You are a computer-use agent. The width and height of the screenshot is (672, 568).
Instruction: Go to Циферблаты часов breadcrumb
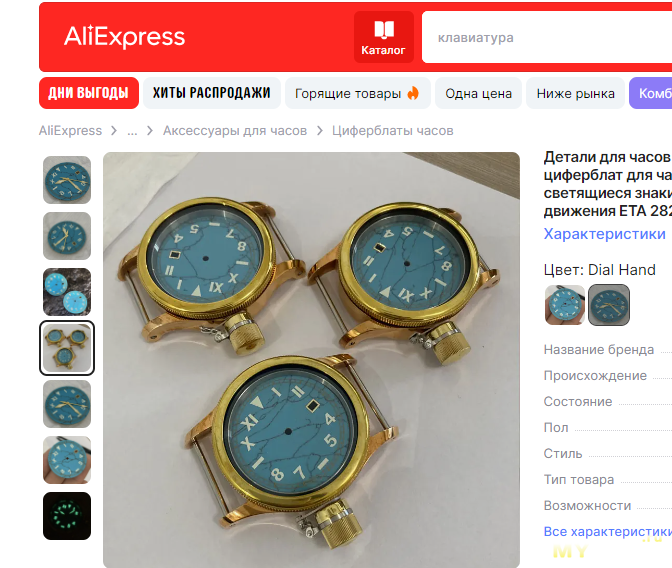393,131
